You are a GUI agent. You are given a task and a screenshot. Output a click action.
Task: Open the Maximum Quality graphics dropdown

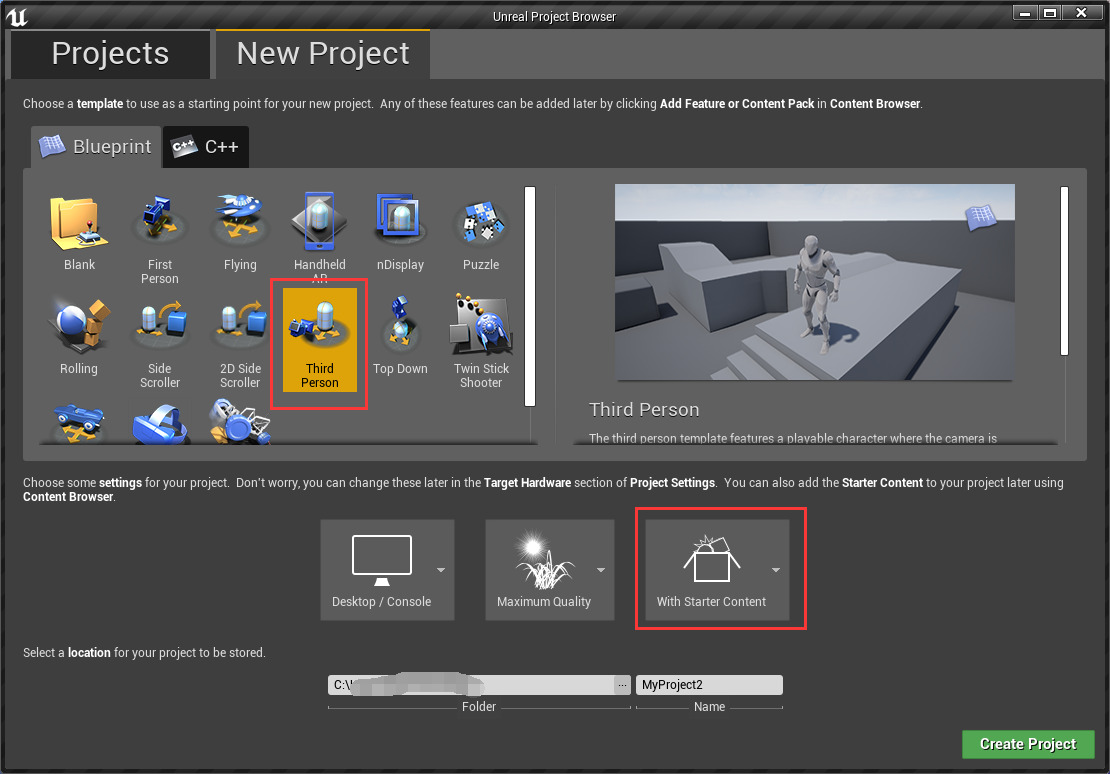549,570
